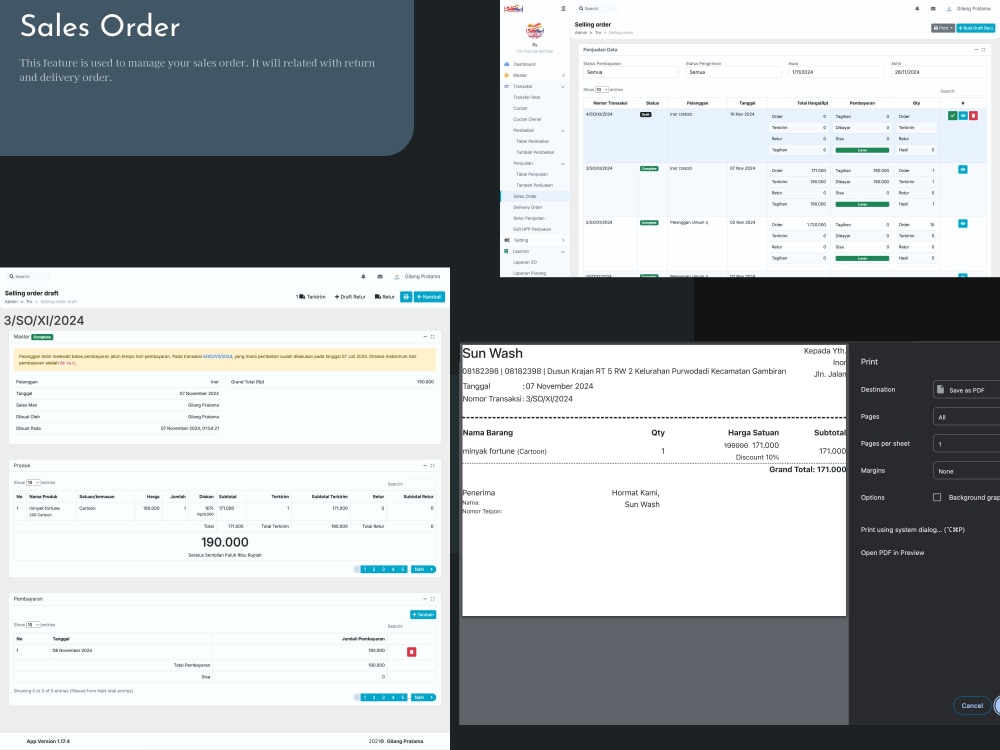The width and height of the screenshot is (1000, 750).
Task: Click Draft Retur button
Action: pos(350,297)
